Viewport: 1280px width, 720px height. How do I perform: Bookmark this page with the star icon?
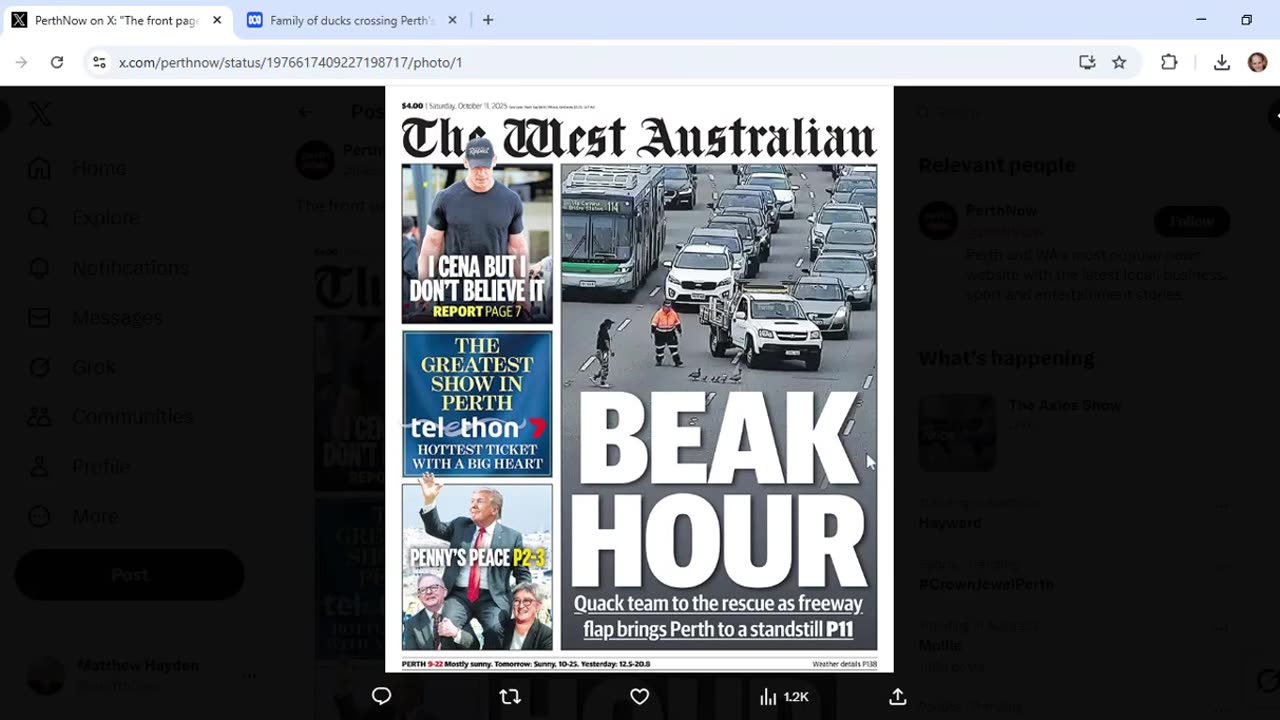pos(1119,62)
